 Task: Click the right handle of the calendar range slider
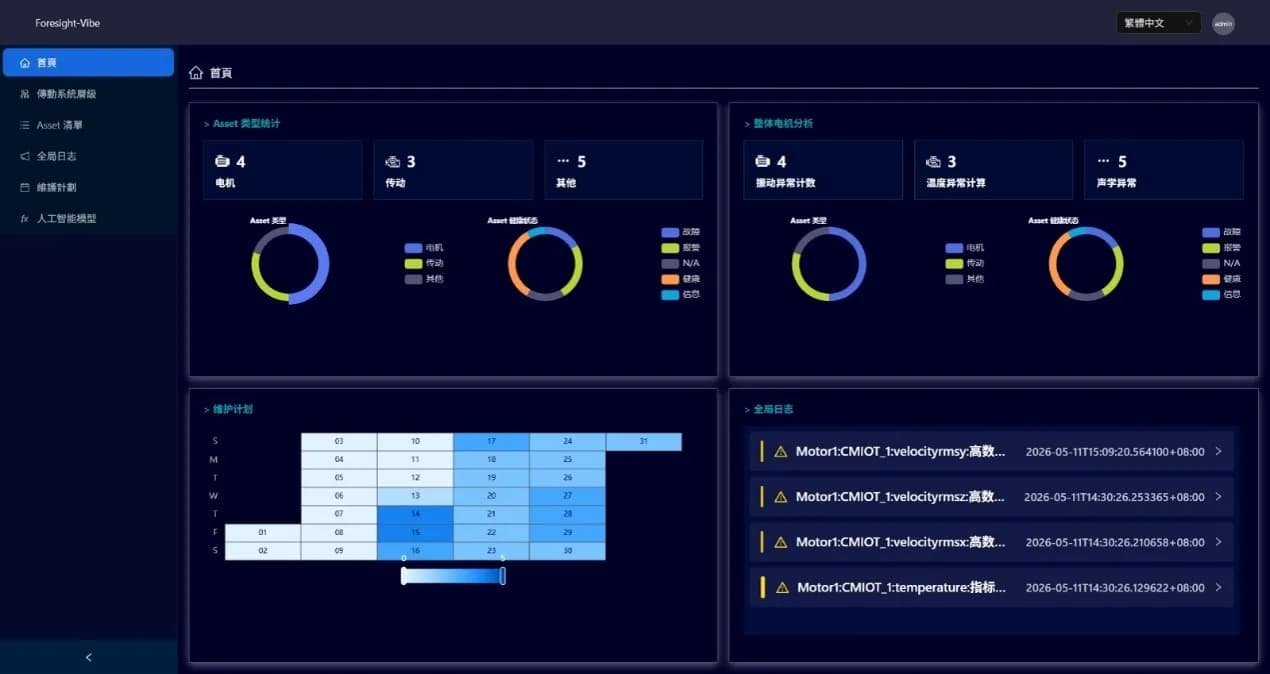click(x=502, y=576)
